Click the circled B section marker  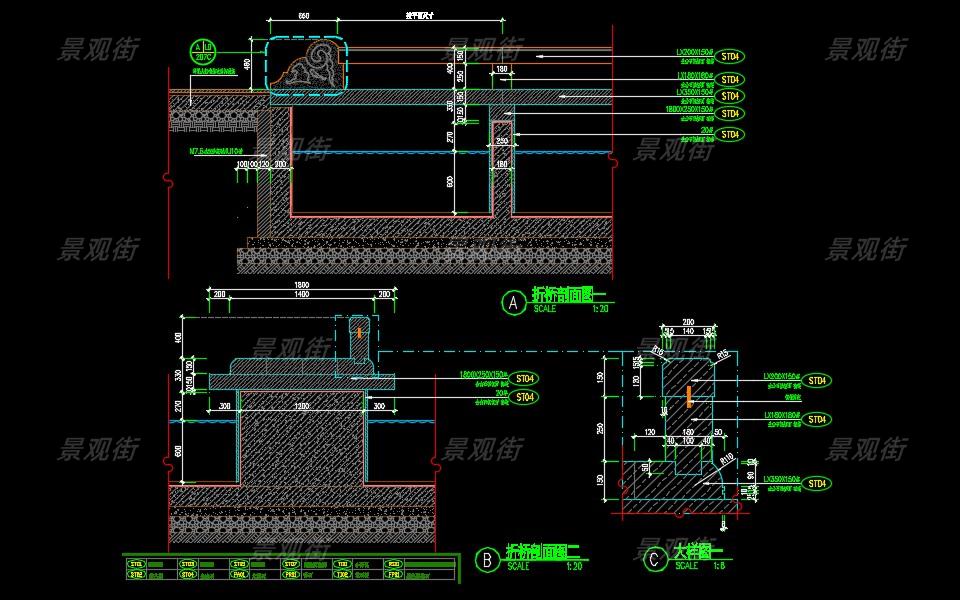(x=486, y=561)
